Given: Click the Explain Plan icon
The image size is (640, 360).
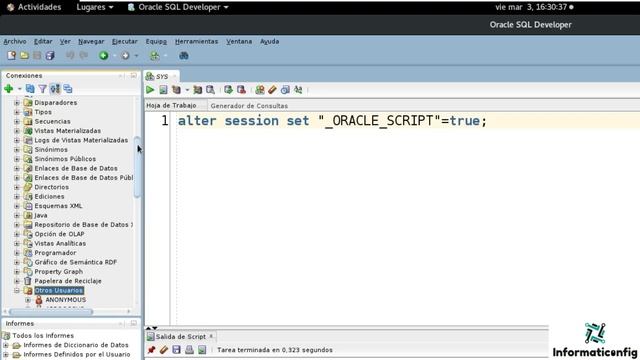Looking at the screenshot, I should point(176,90).
